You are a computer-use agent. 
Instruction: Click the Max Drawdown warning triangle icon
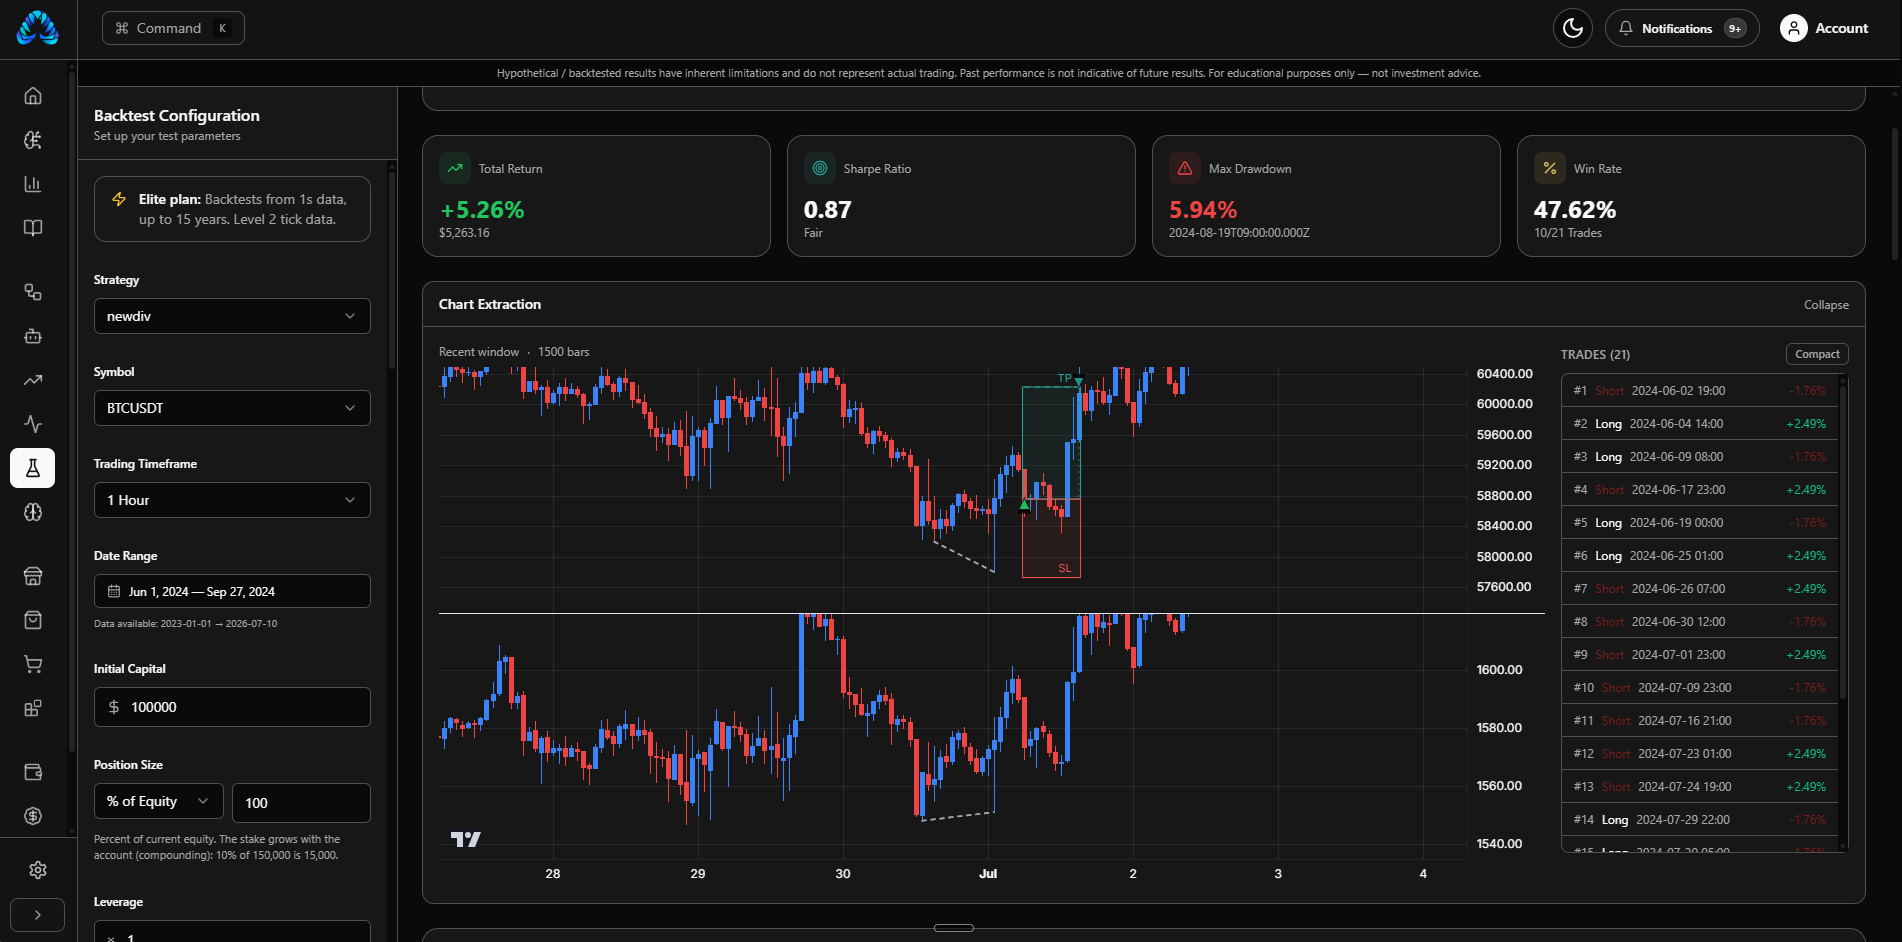pos(1185,168)
